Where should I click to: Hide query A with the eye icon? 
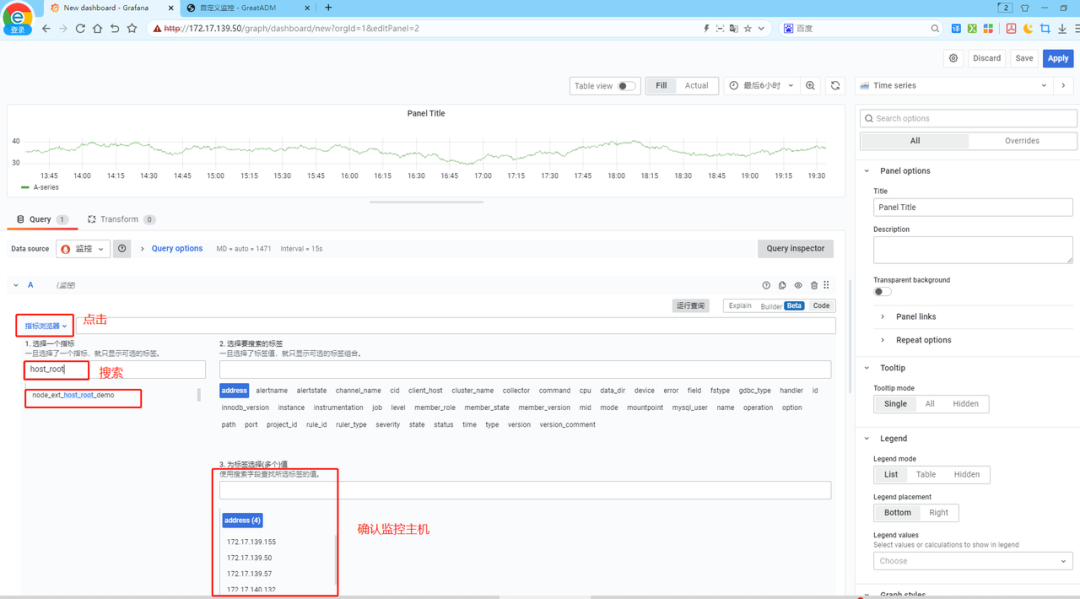(x=798, y=286)
